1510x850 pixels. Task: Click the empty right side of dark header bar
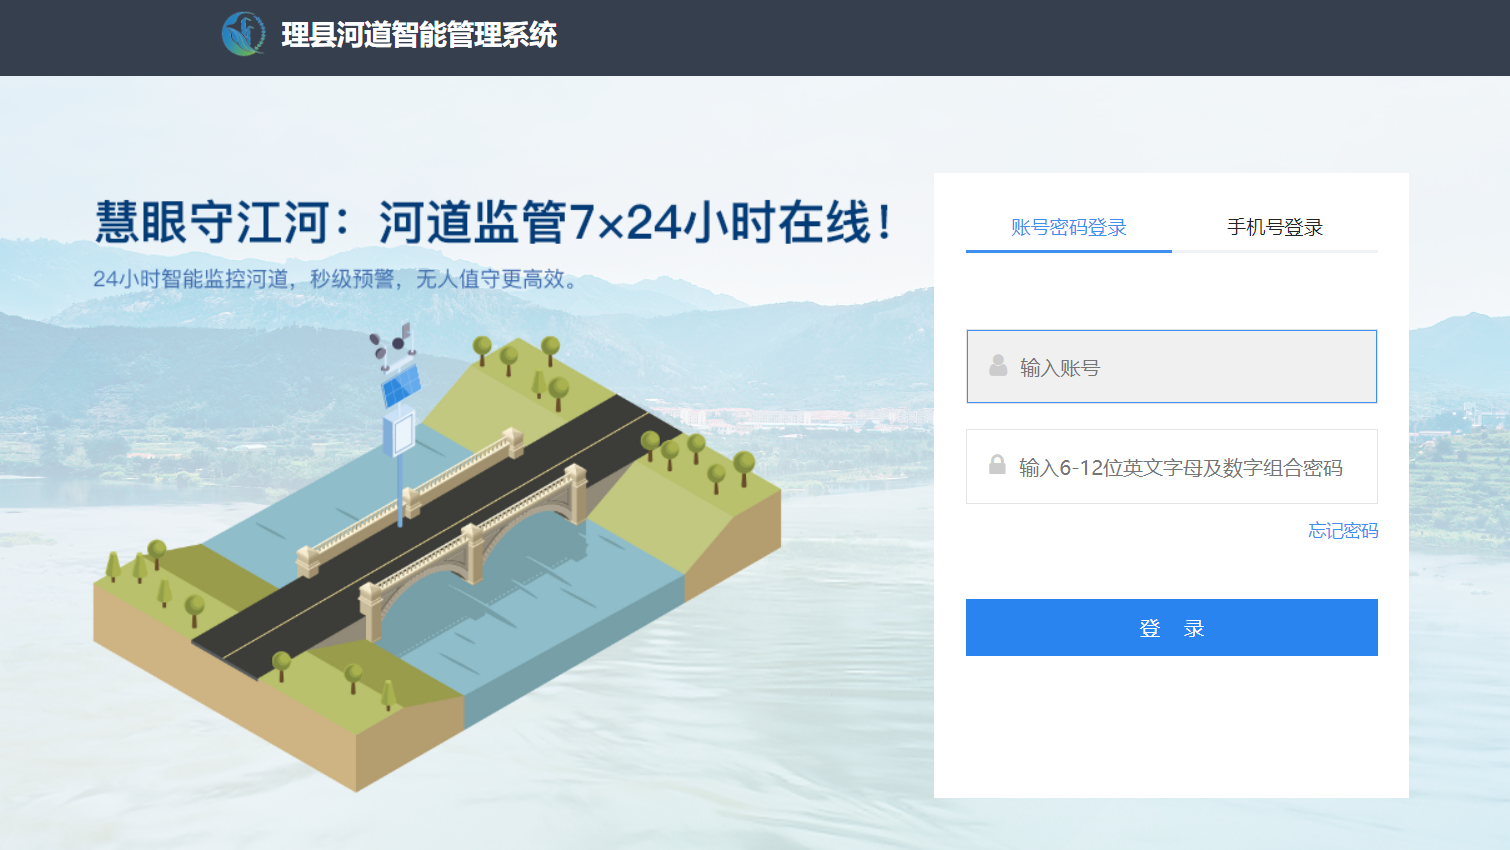pyautogui.click(x=1100, y=38)
